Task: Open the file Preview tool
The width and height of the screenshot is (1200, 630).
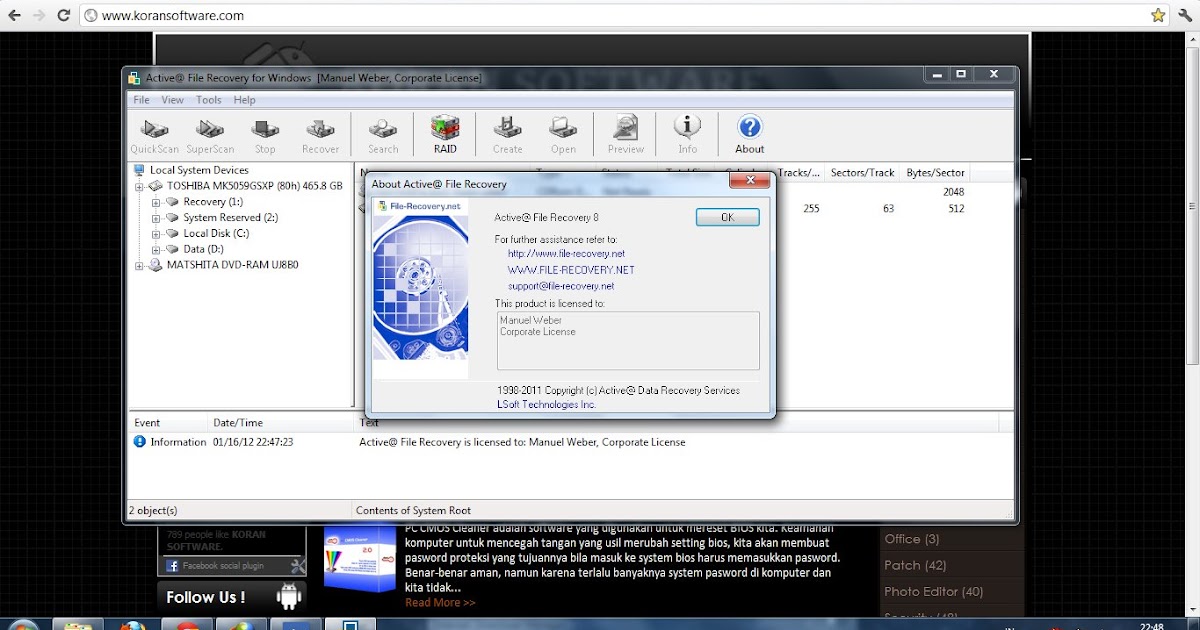Action: coord(626,136)
